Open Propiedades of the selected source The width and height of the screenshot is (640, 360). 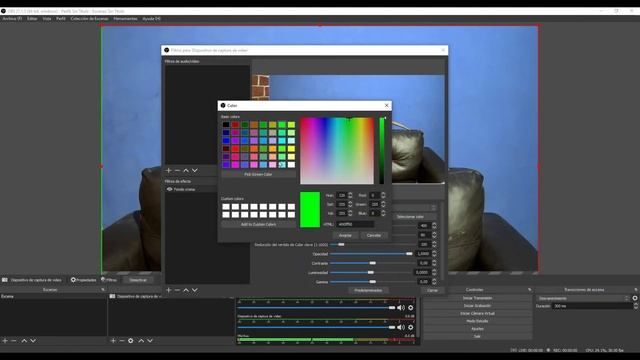pyautogui.click(x=83, y=280)
